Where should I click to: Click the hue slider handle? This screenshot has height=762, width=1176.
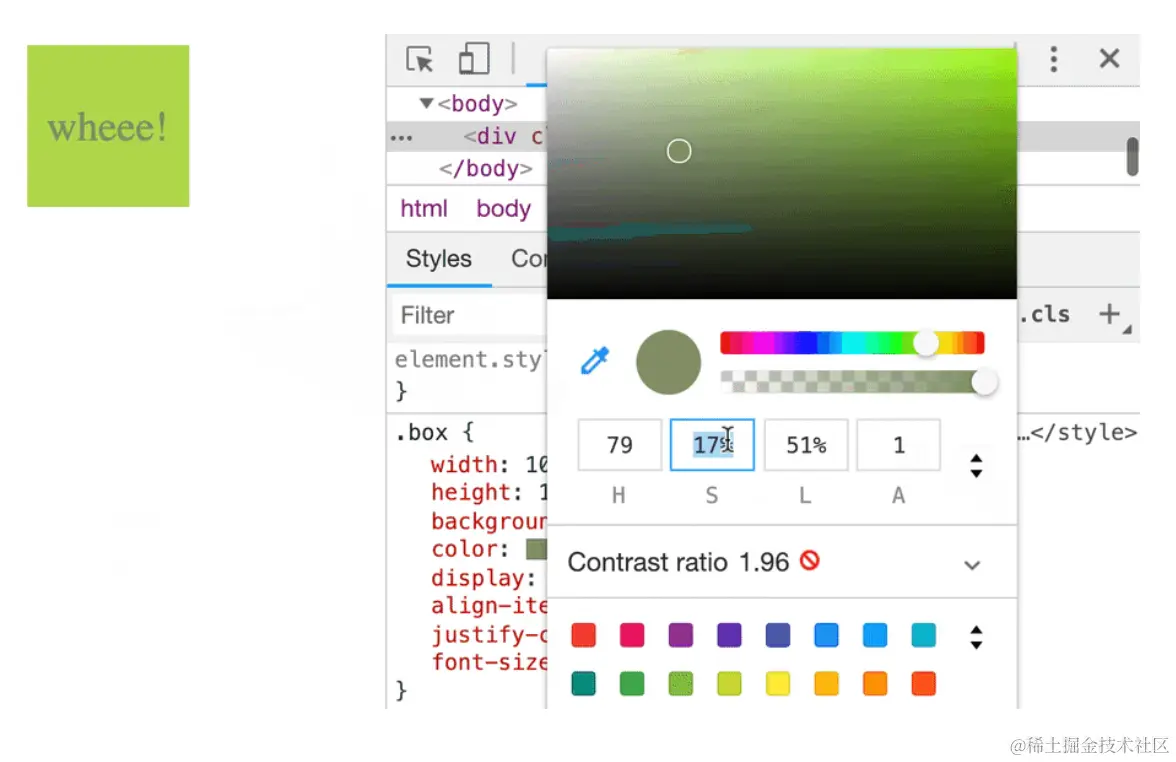point(926,344)
